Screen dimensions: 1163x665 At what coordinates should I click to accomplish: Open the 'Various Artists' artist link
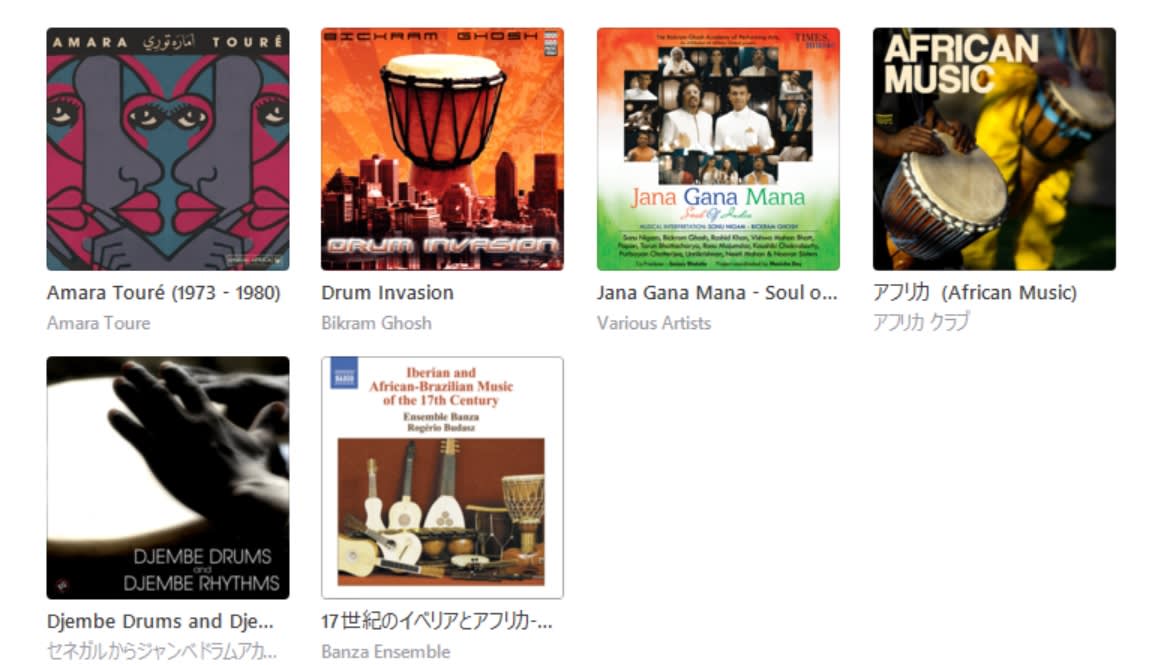click(x=653, y=323)
